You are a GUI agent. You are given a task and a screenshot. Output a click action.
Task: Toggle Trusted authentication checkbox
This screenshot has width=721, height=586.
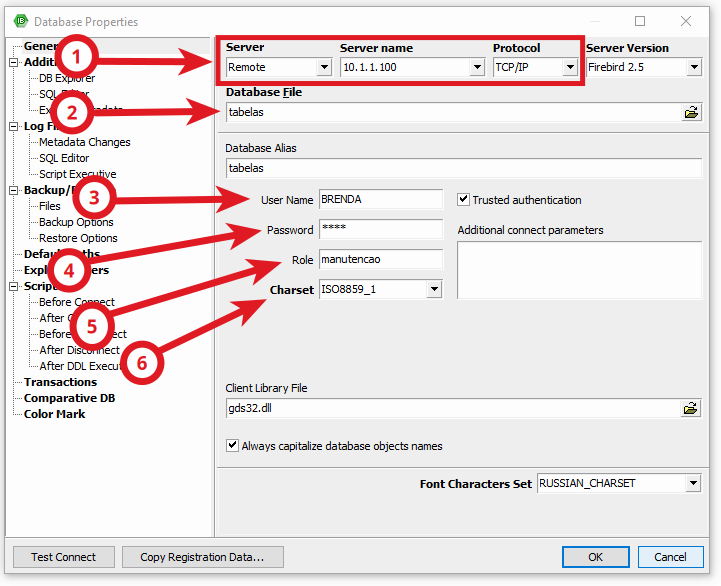click(464, 200)
